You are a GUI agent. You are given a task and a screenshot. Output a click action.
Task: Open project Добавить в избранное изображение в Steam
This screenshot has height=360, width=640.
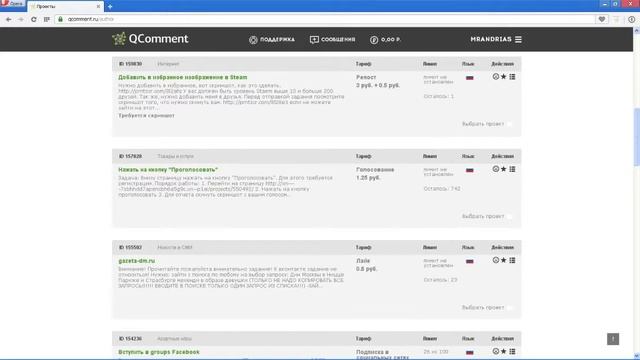point(182,77)
